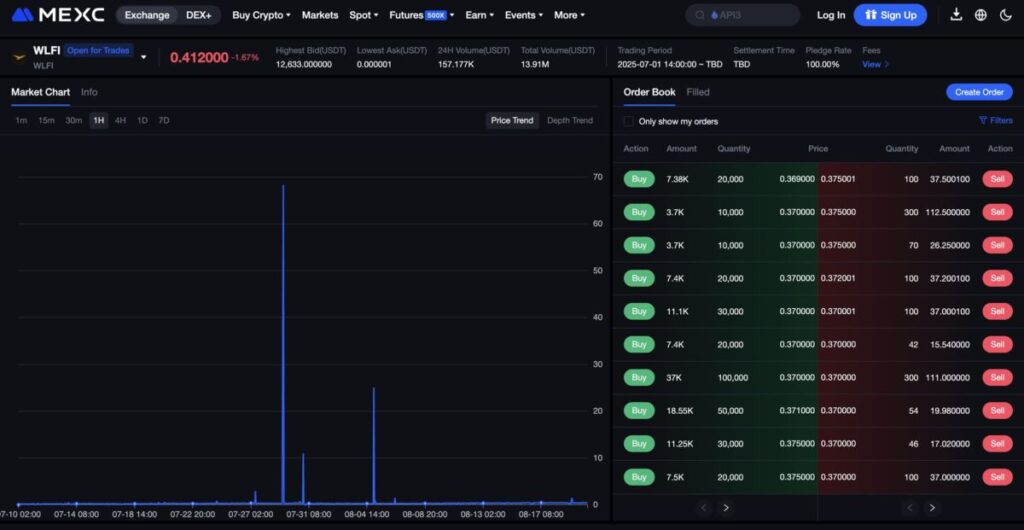Click Buy on the 11.25K amount row

pyautogui.click(x=639, y=444)
